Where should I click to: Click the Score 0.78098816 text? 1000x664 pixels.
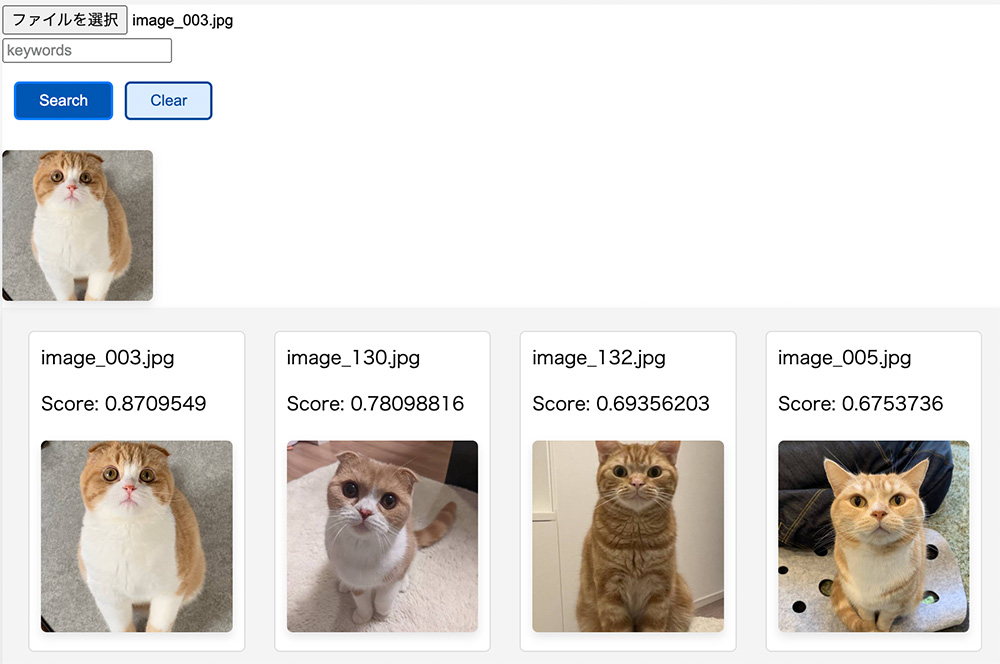[375, 404]
